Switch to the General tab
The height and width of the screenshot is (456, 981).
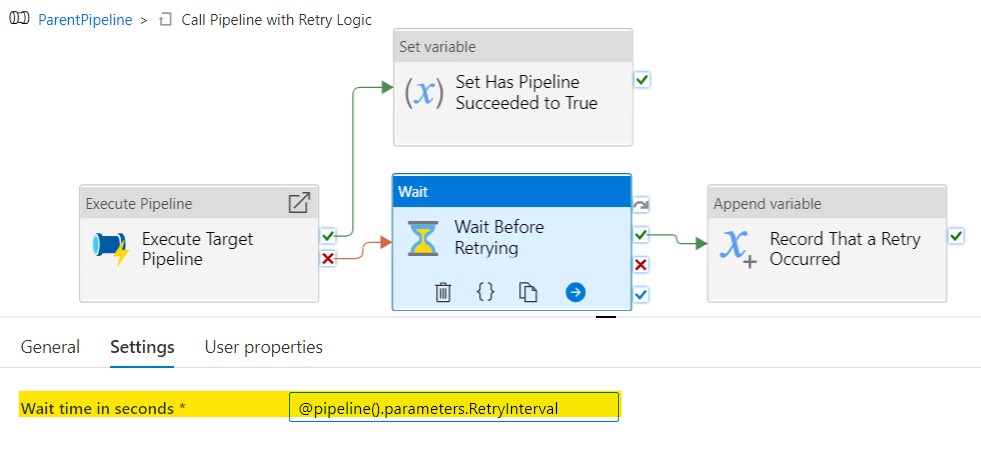50,347
